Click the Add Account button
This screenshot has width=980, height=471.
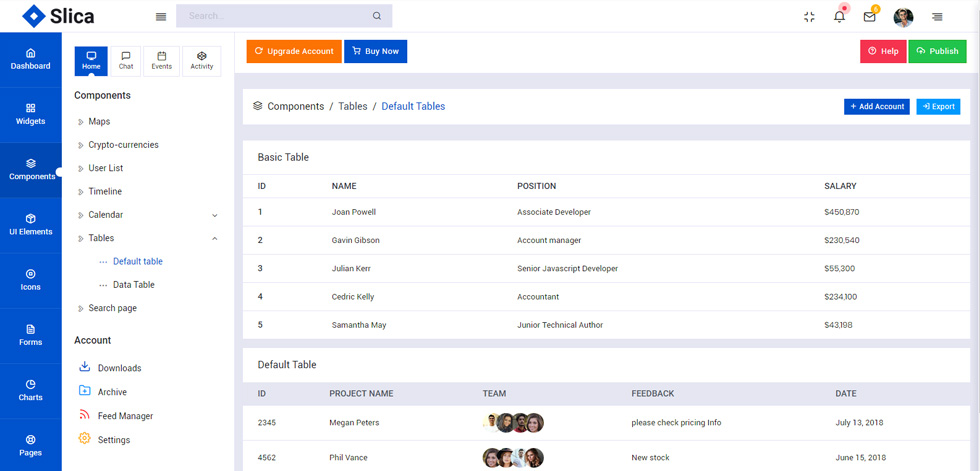point(877,107)
